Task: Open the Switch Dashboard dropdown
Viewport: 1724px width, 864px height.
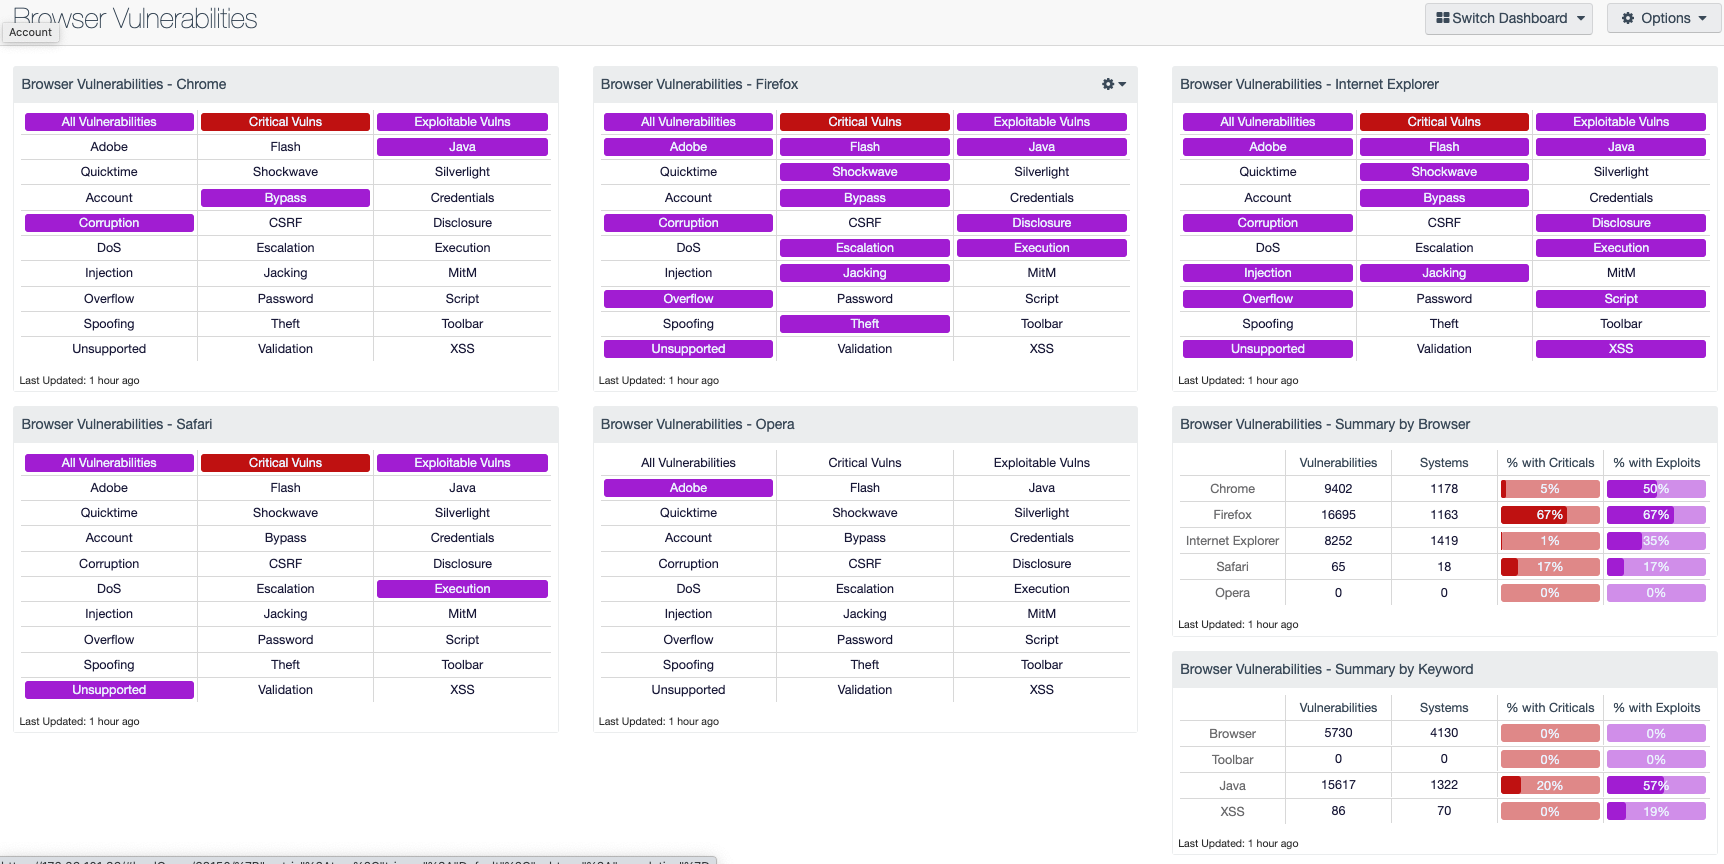Action: [x=1508, y=18]
